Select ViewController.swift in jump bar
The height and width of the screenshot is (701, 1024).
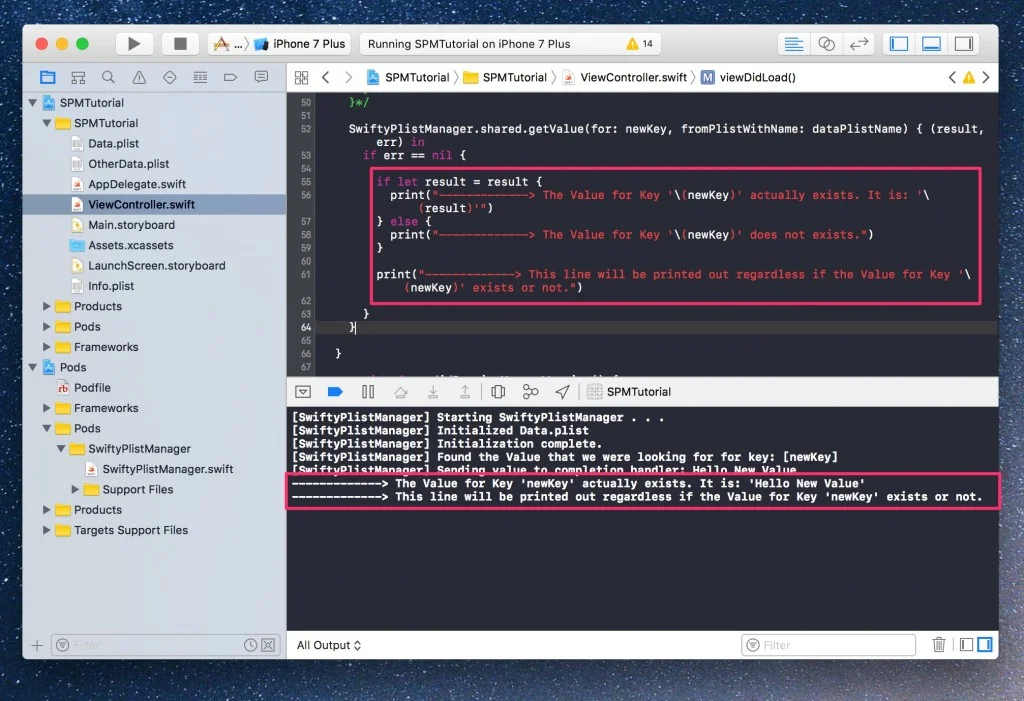coord(625,77)
